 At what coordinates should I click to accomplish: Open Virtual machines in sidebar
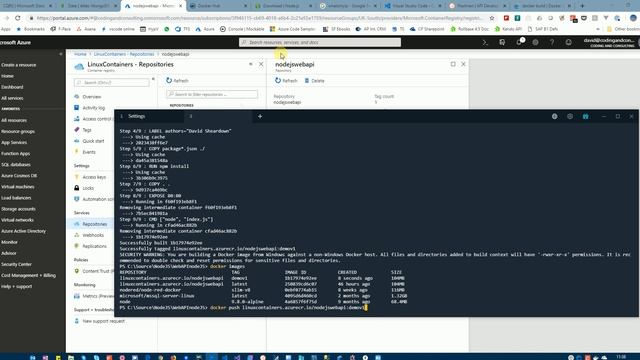[18, 187]
